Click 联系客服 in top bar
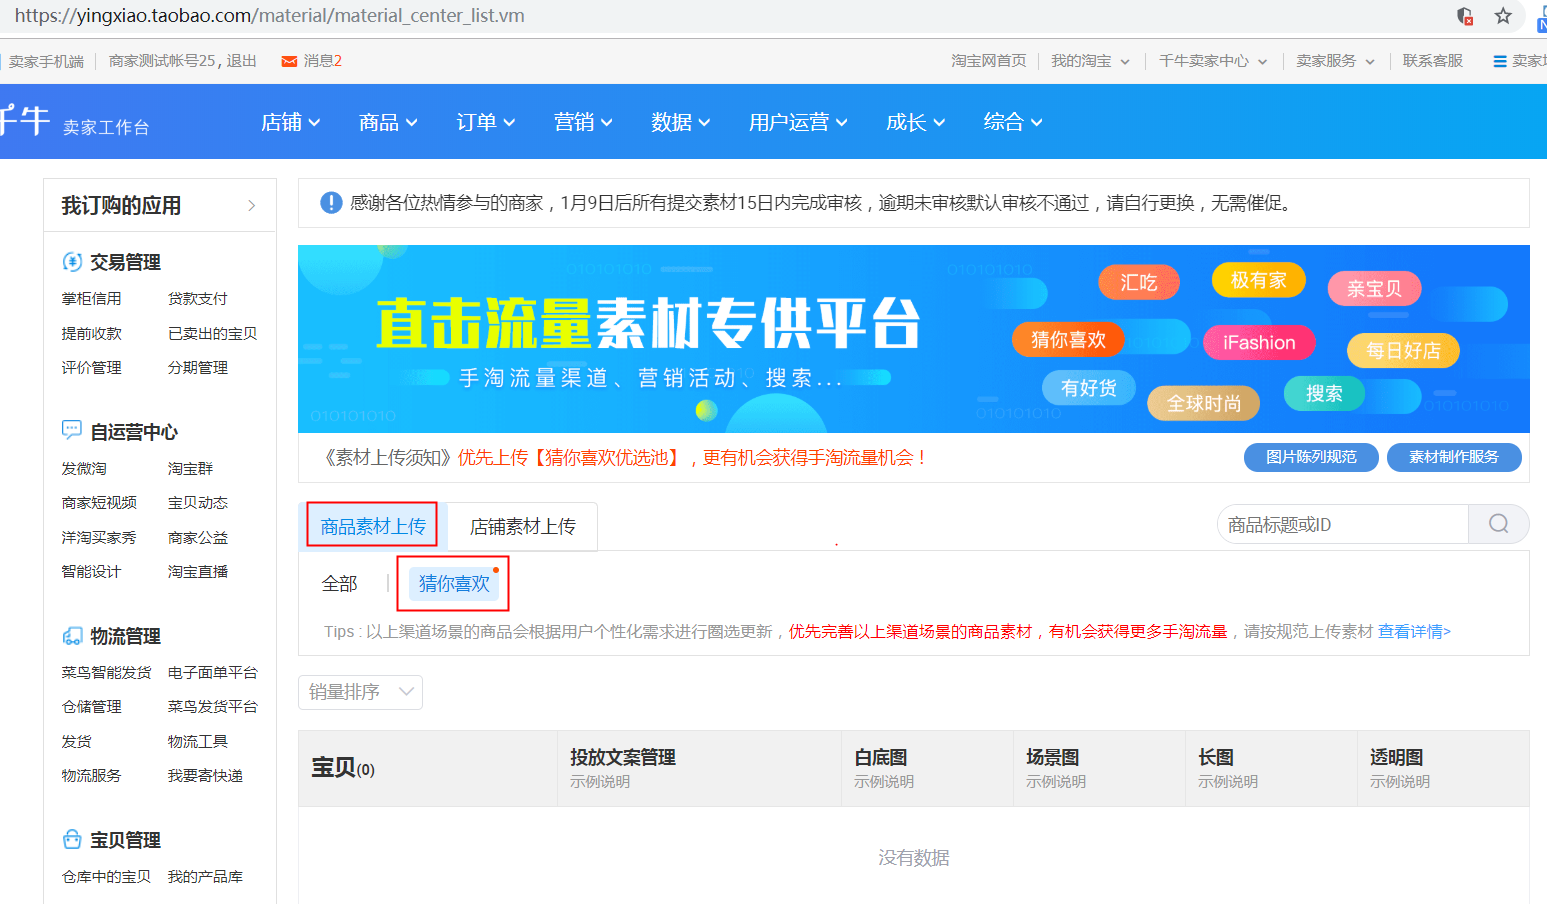 1432,61
